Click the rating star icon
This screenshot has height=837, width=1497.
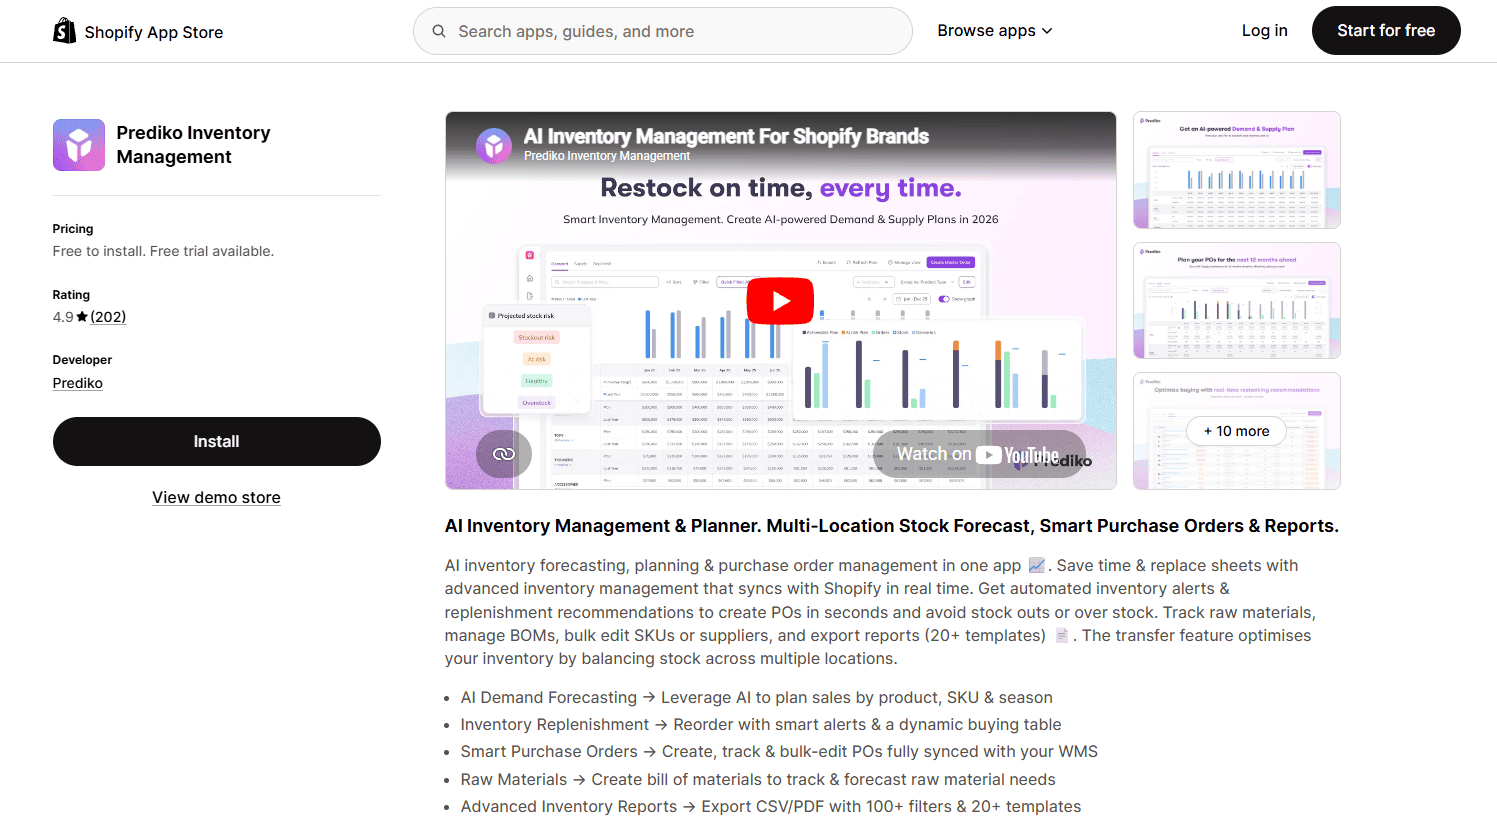(82, 317)
